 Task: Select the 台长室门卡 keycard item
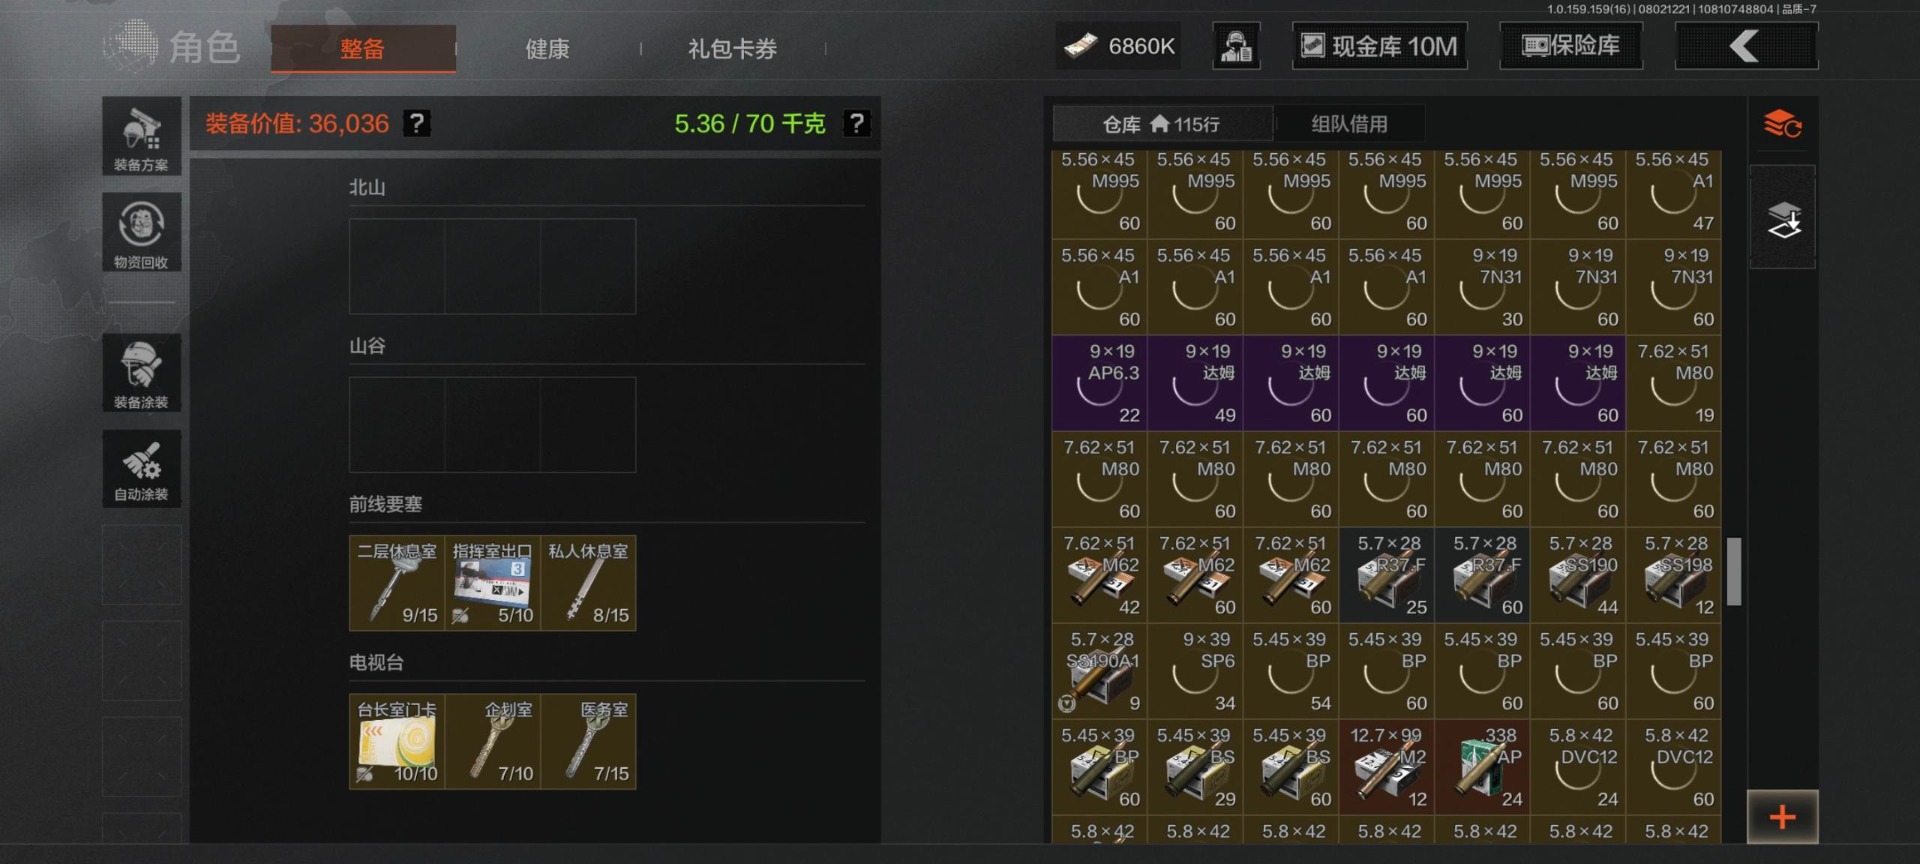point(397,742)
